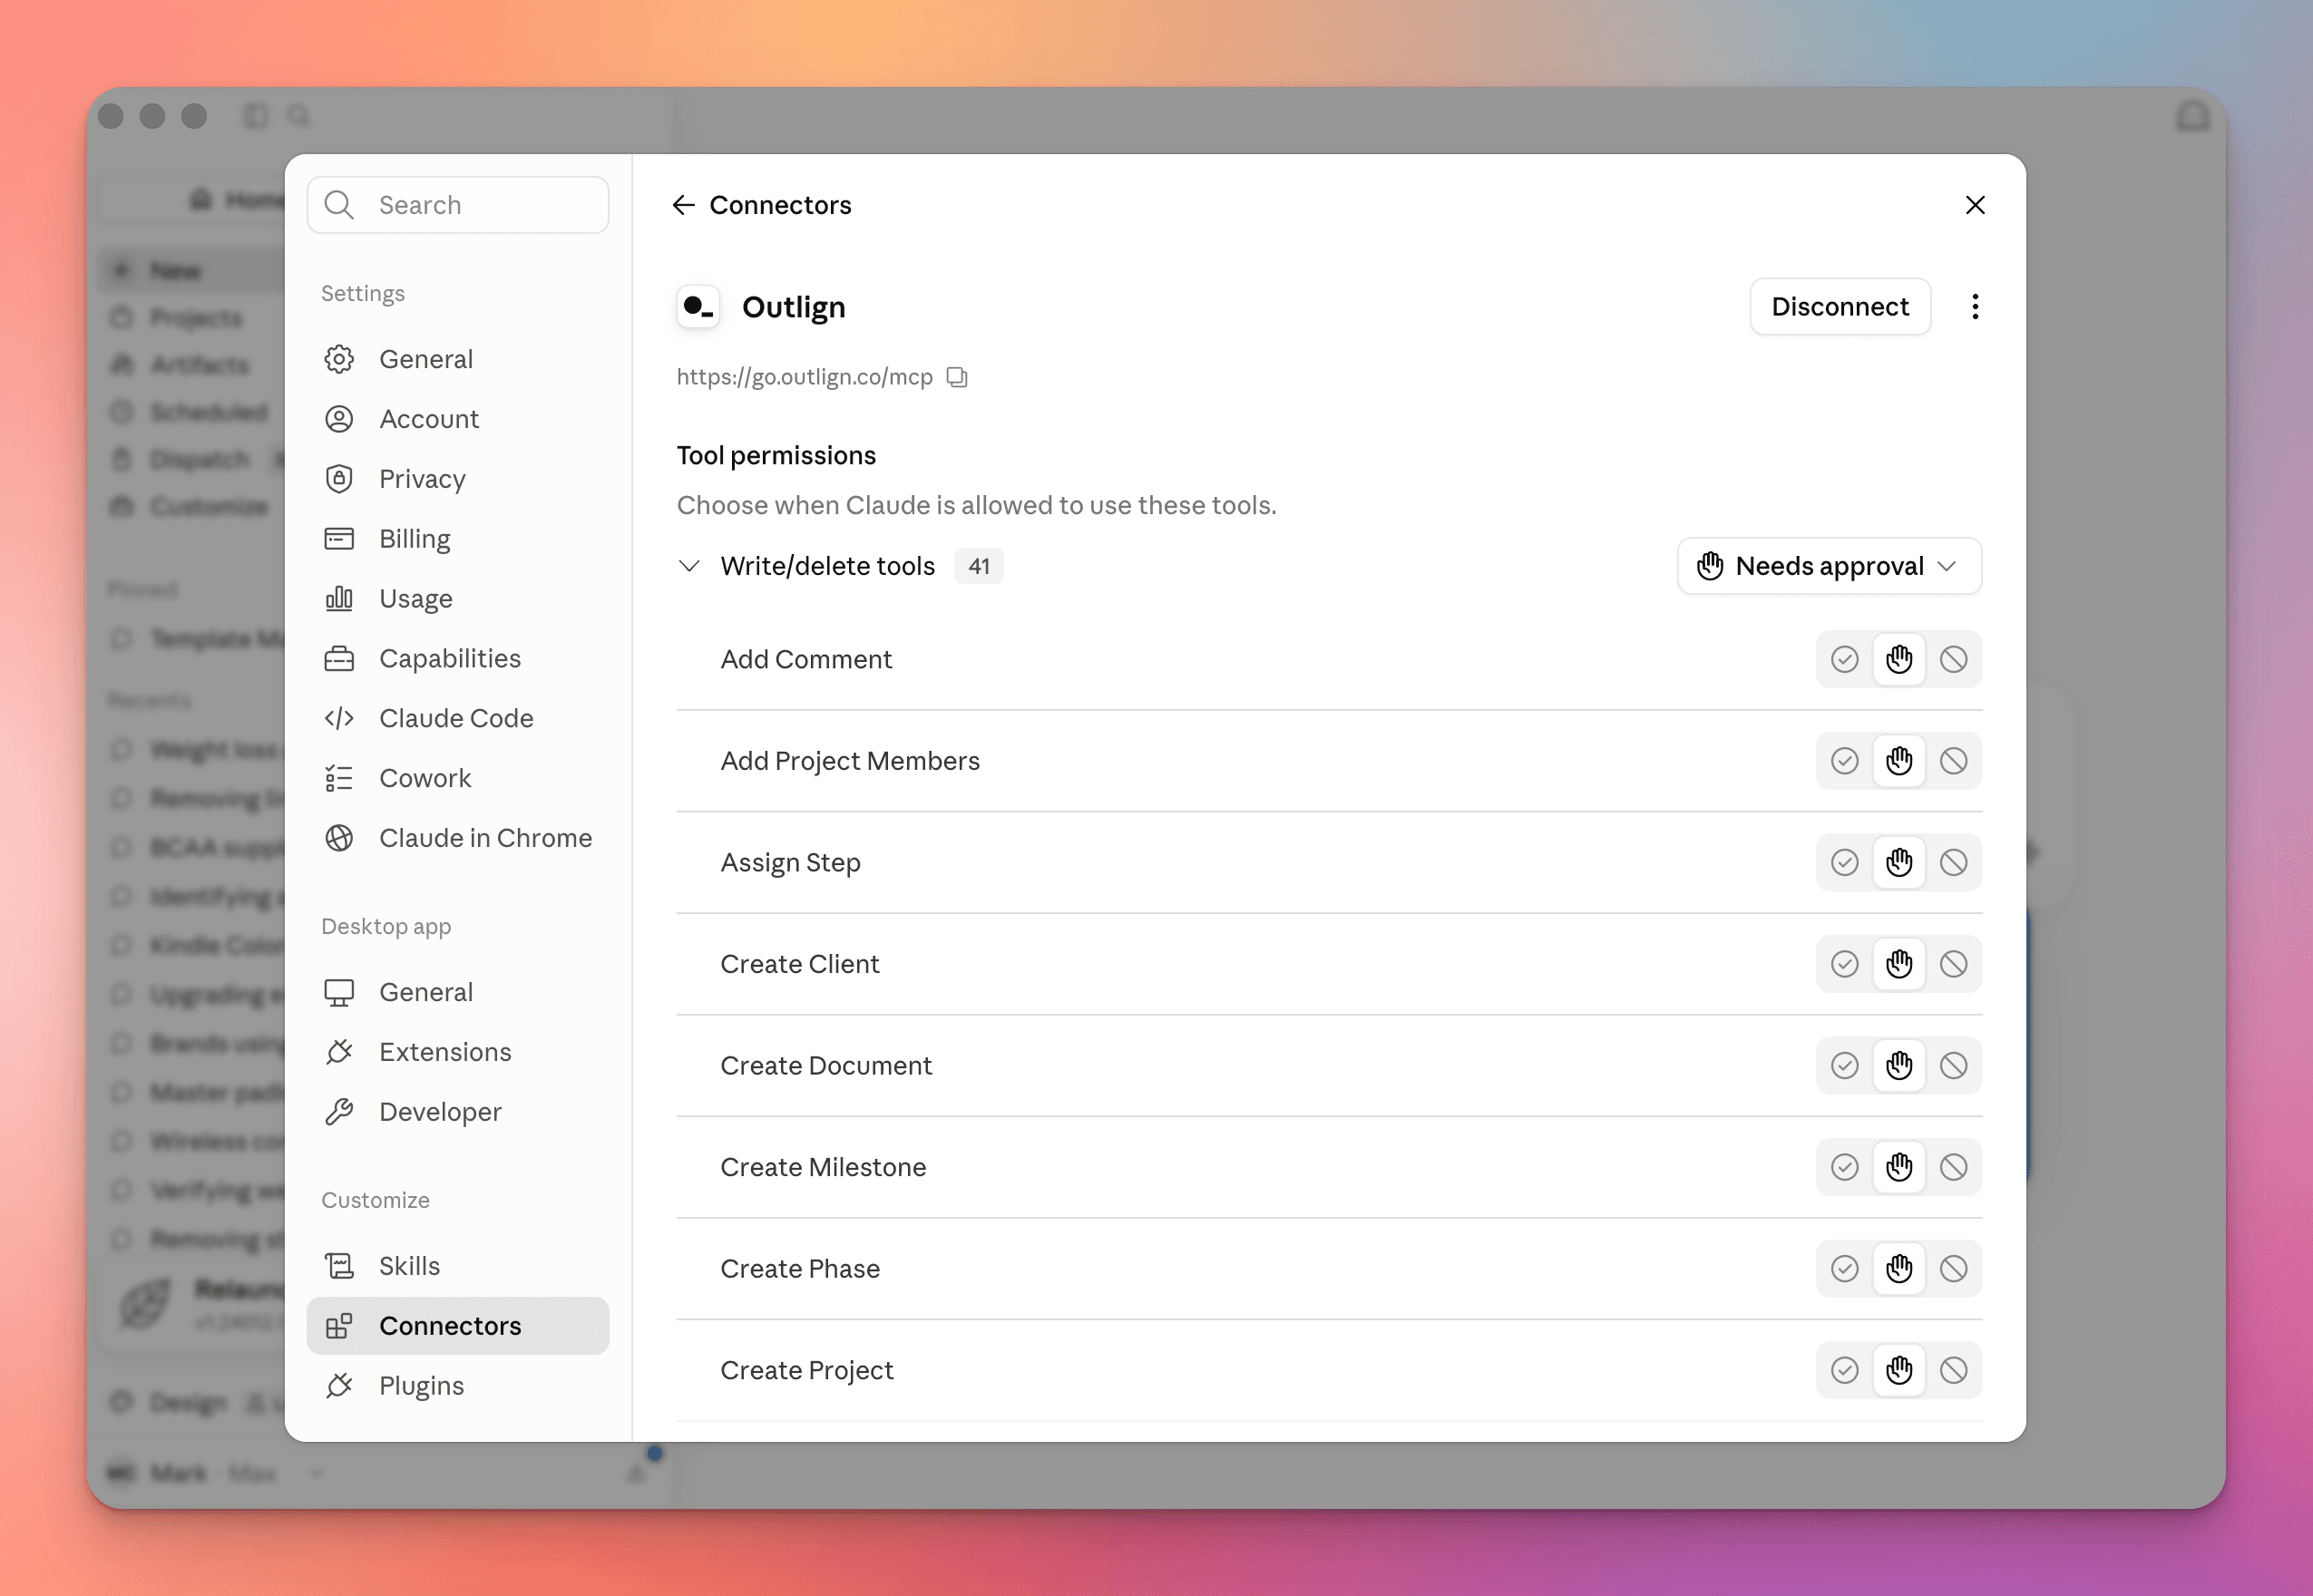Open Account settings
Viewport: 2313px width, 1596px height.
[458, 419]
